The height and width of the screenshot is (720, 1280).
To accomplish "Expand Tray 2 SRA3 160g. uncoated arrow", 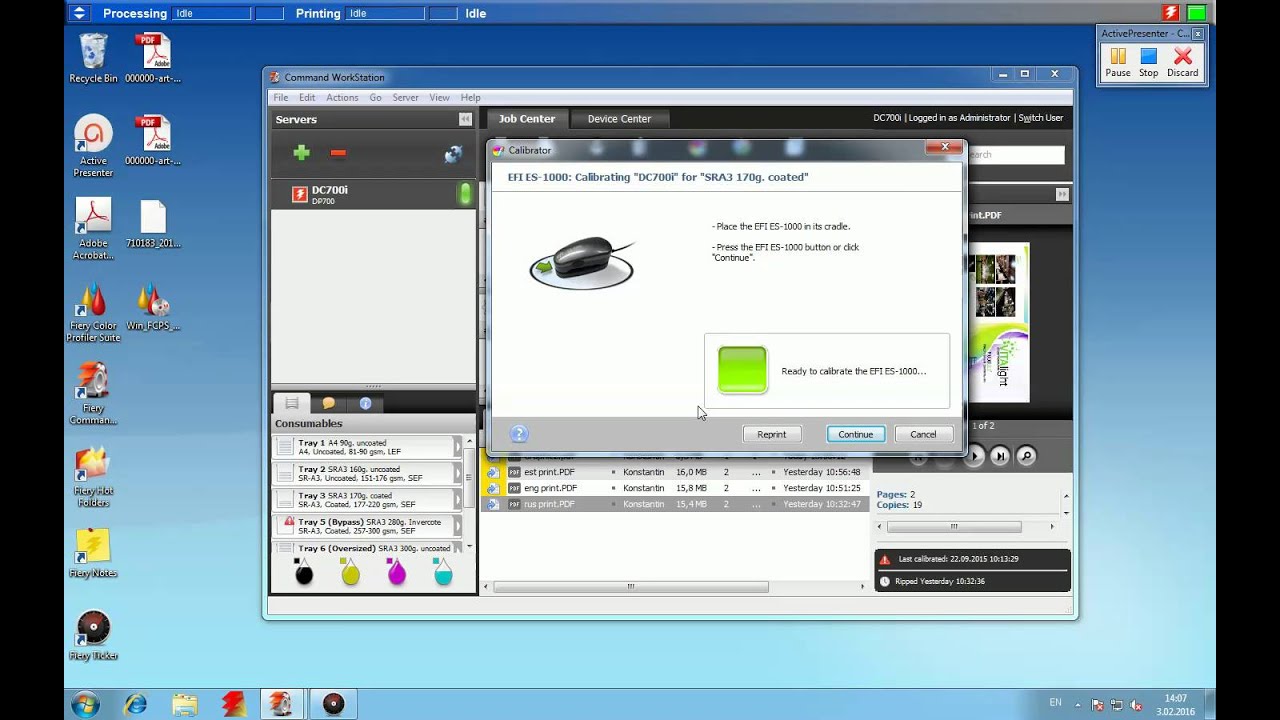I will [458, 473].
